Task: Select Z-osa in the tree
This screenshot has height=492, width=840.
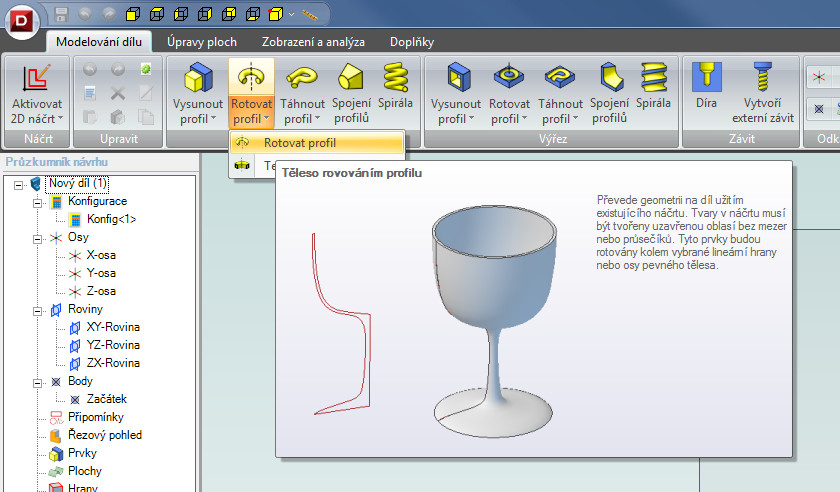Action: point(100,291)
